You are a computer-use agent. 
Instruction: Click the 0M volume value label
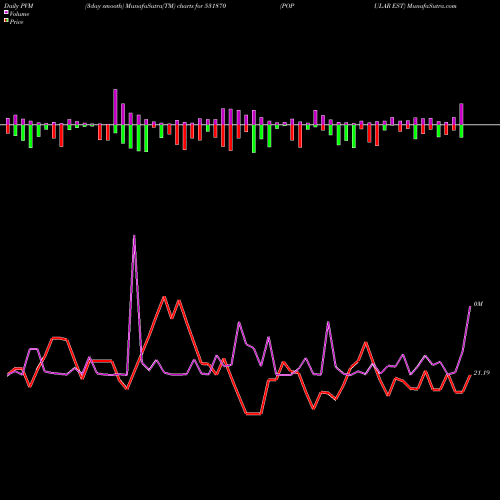click(x=478, y=304)
